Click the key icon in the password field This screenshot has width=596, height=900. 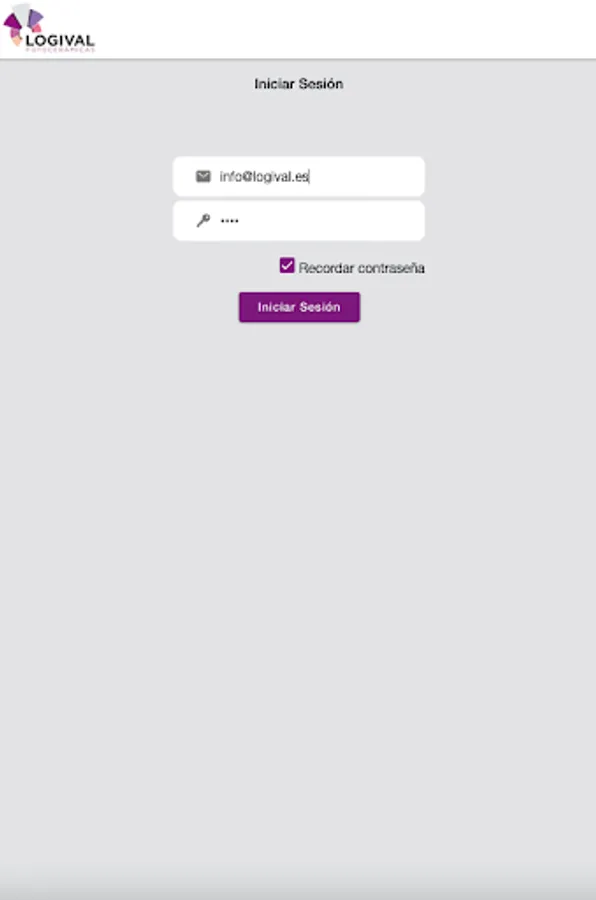(x=203, y=220)
